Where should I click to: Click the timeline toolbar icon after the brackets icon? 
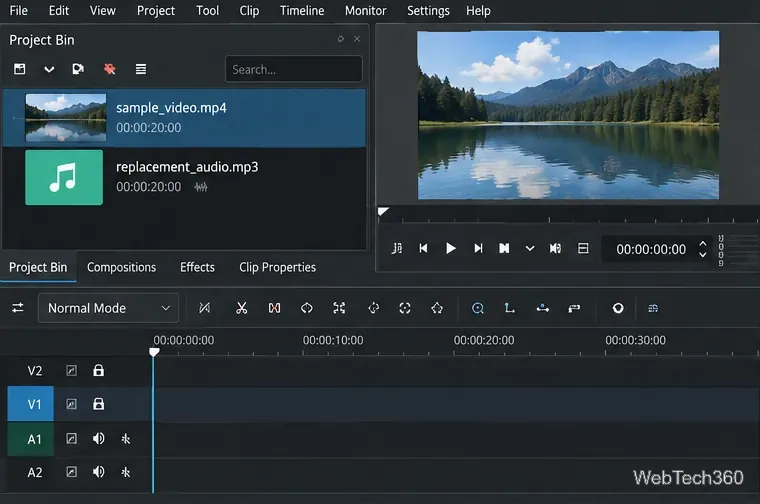point(373,308)
